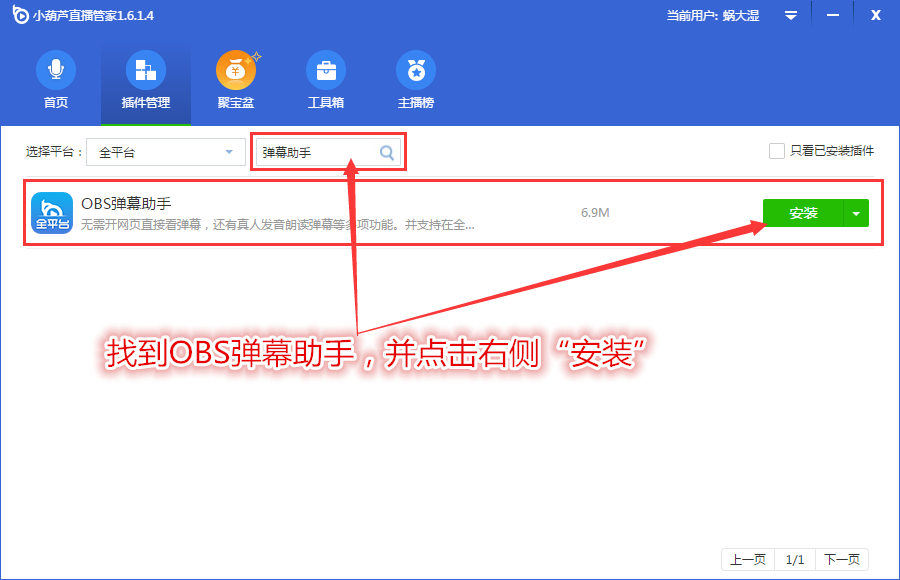Click the search magnifier icon
The height and width of the screenshot is (580, 900).
(x=386, y=150)
